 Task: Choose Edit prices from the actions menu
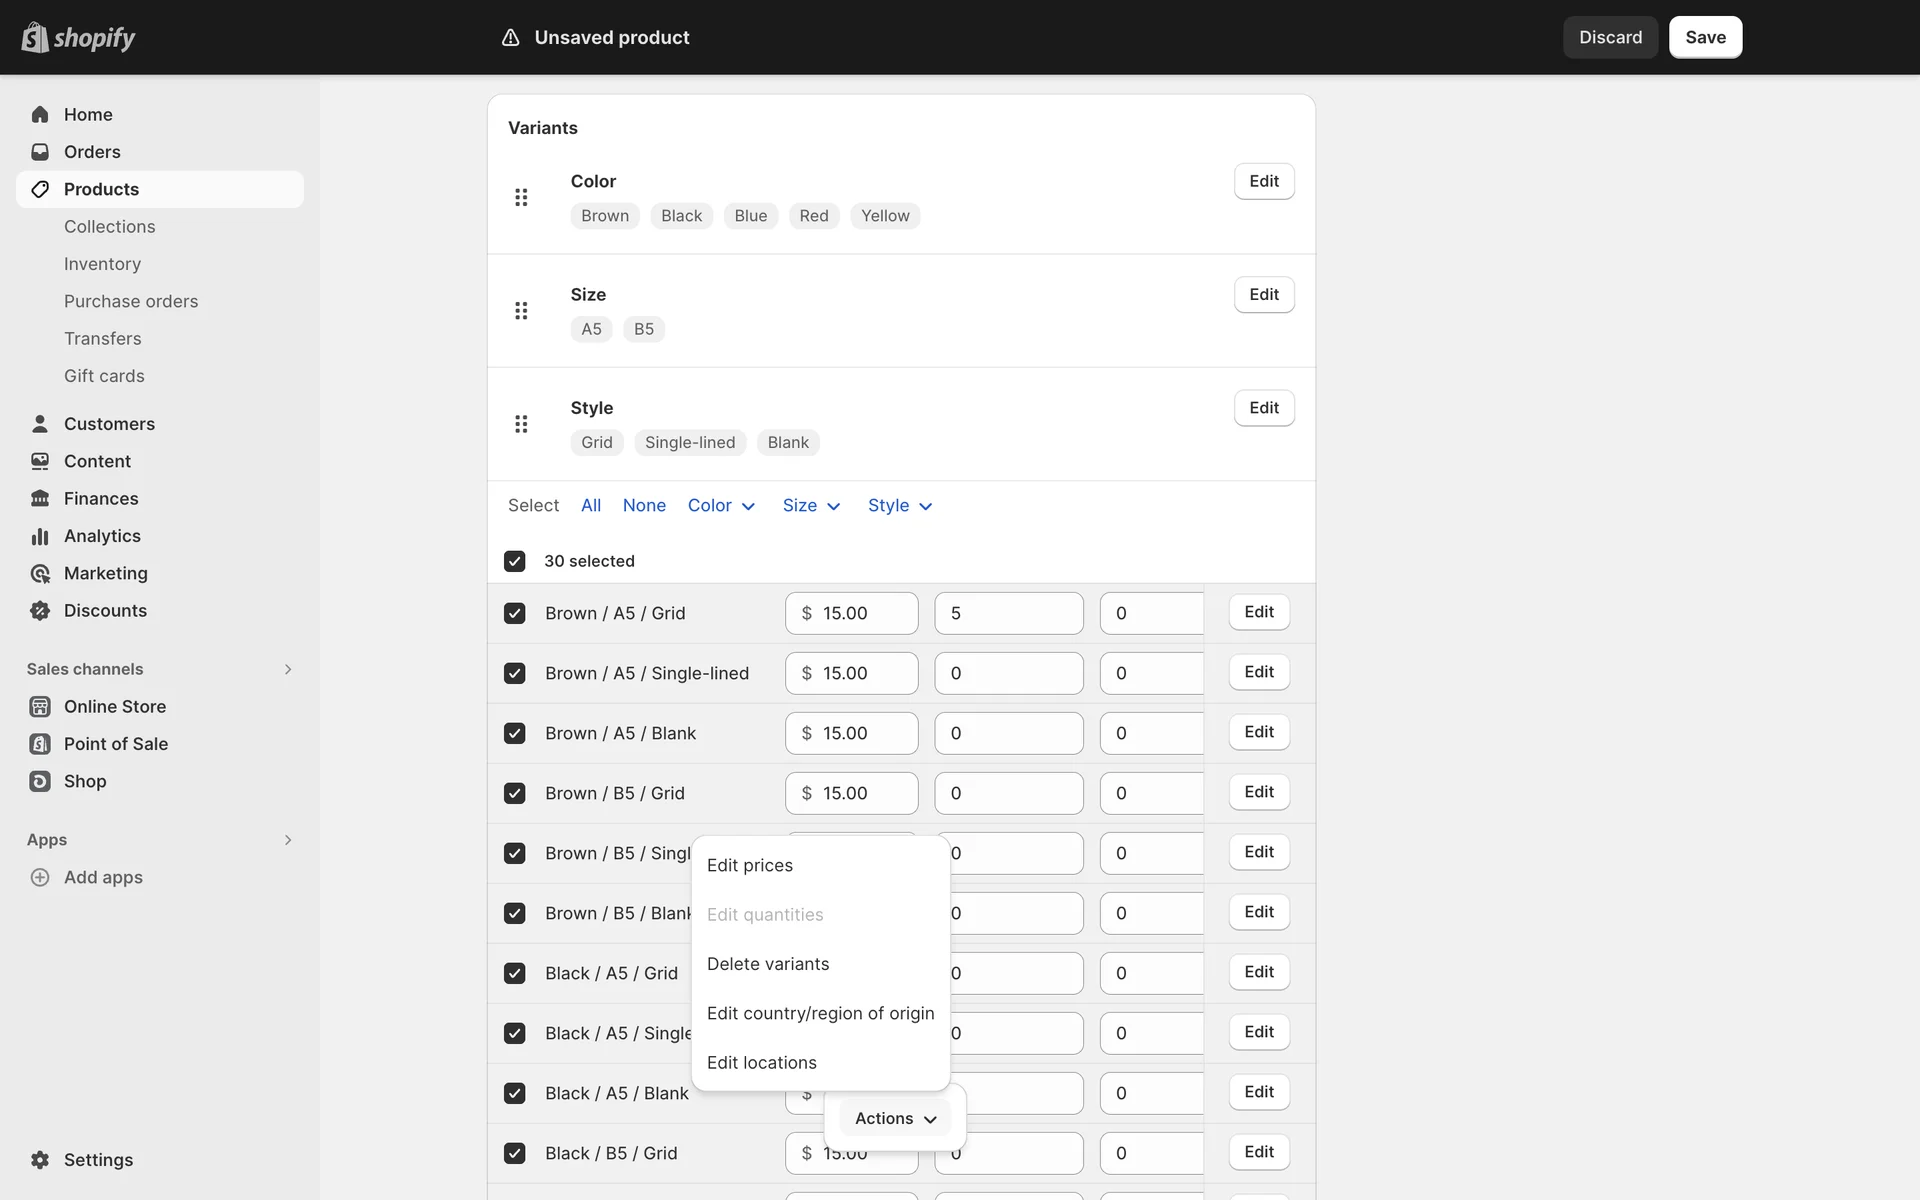coord(750,866)
